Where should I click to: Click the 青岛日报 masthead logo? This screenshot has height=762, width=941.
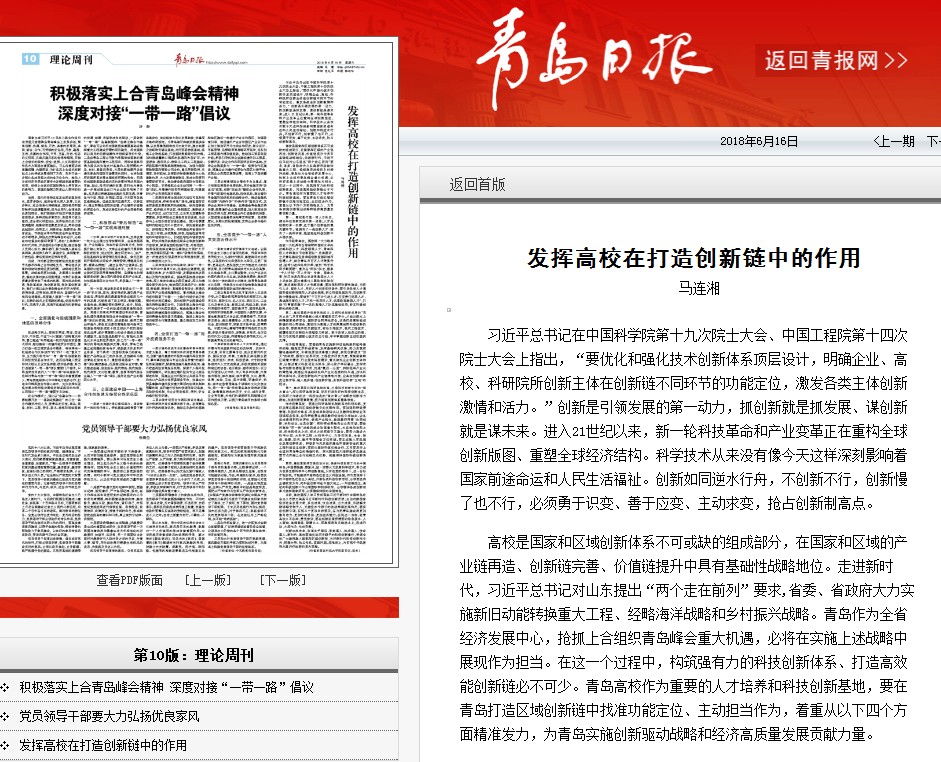(593, 59)
